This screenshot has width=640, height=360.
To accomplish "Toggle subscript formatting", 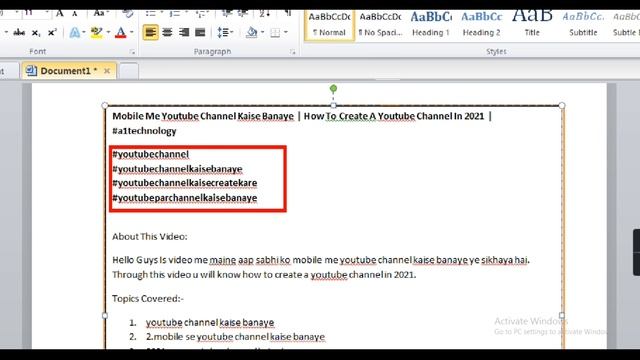I will pos(36,32).
